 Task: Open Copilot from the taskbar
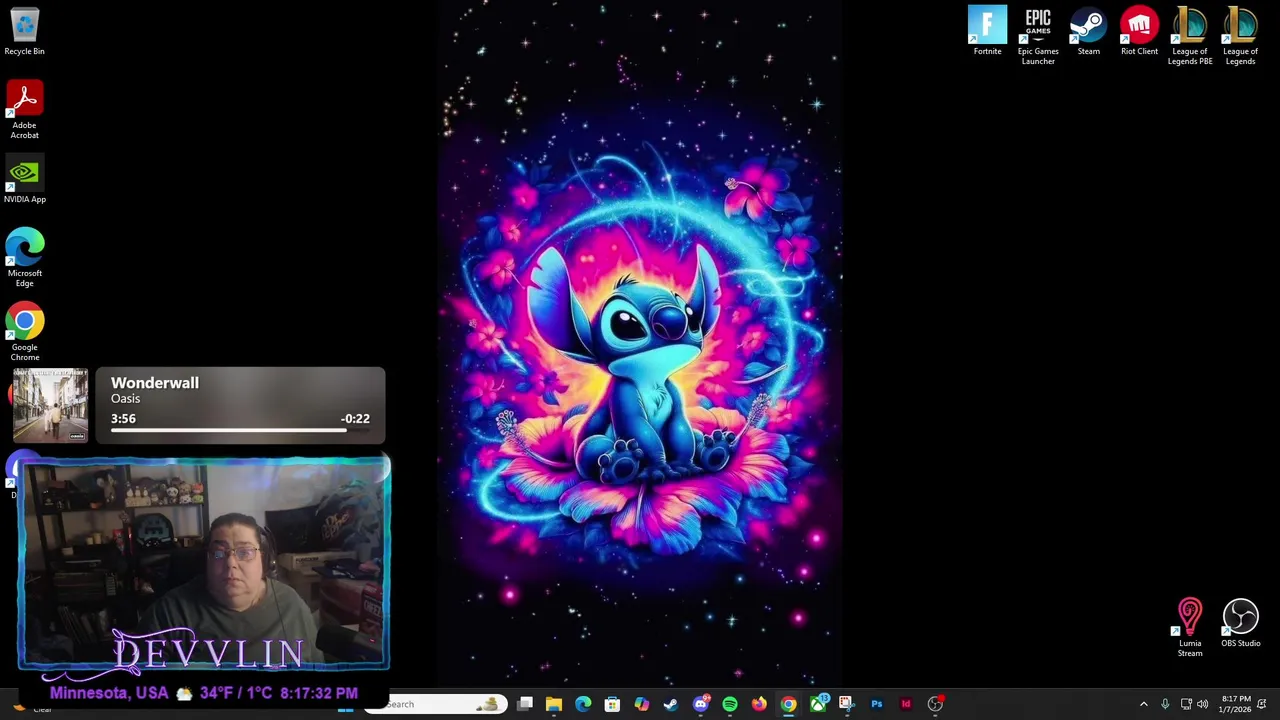tap(641, 704)
